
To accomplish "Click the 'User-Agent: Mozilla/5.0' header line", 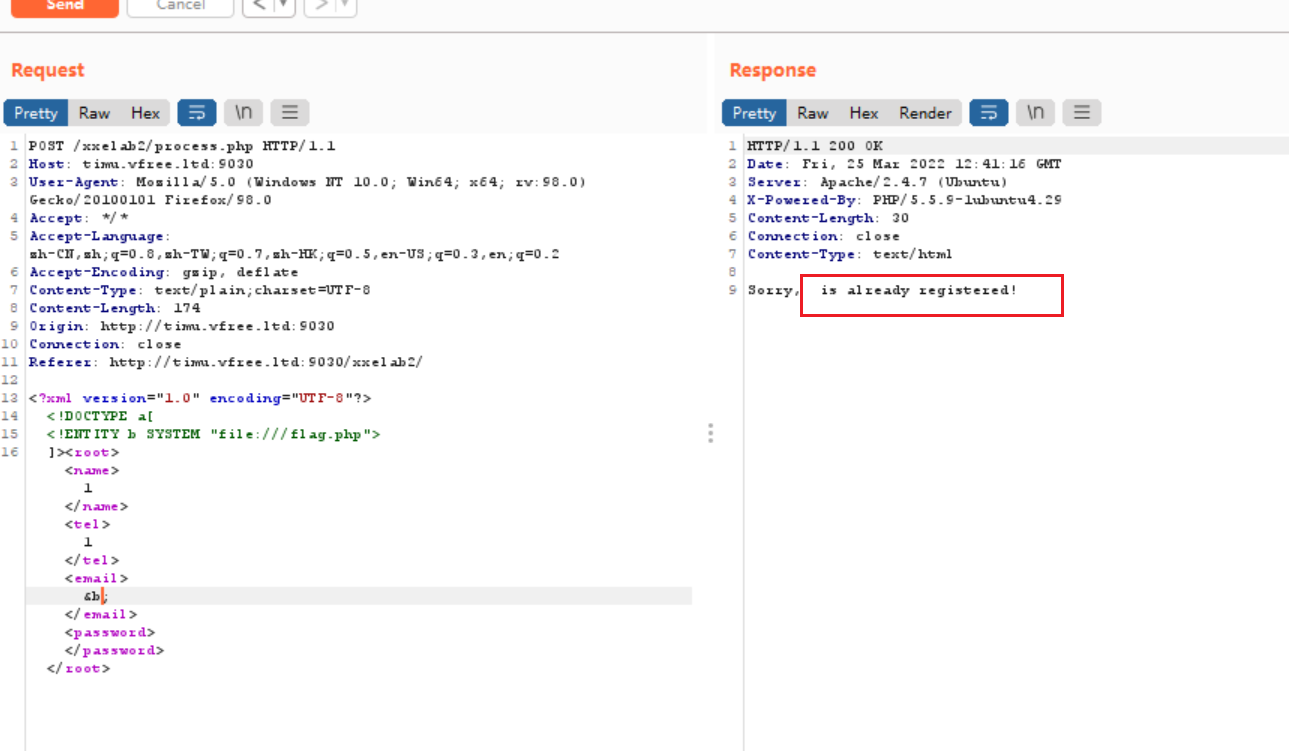I will click(x=307, y=182).
